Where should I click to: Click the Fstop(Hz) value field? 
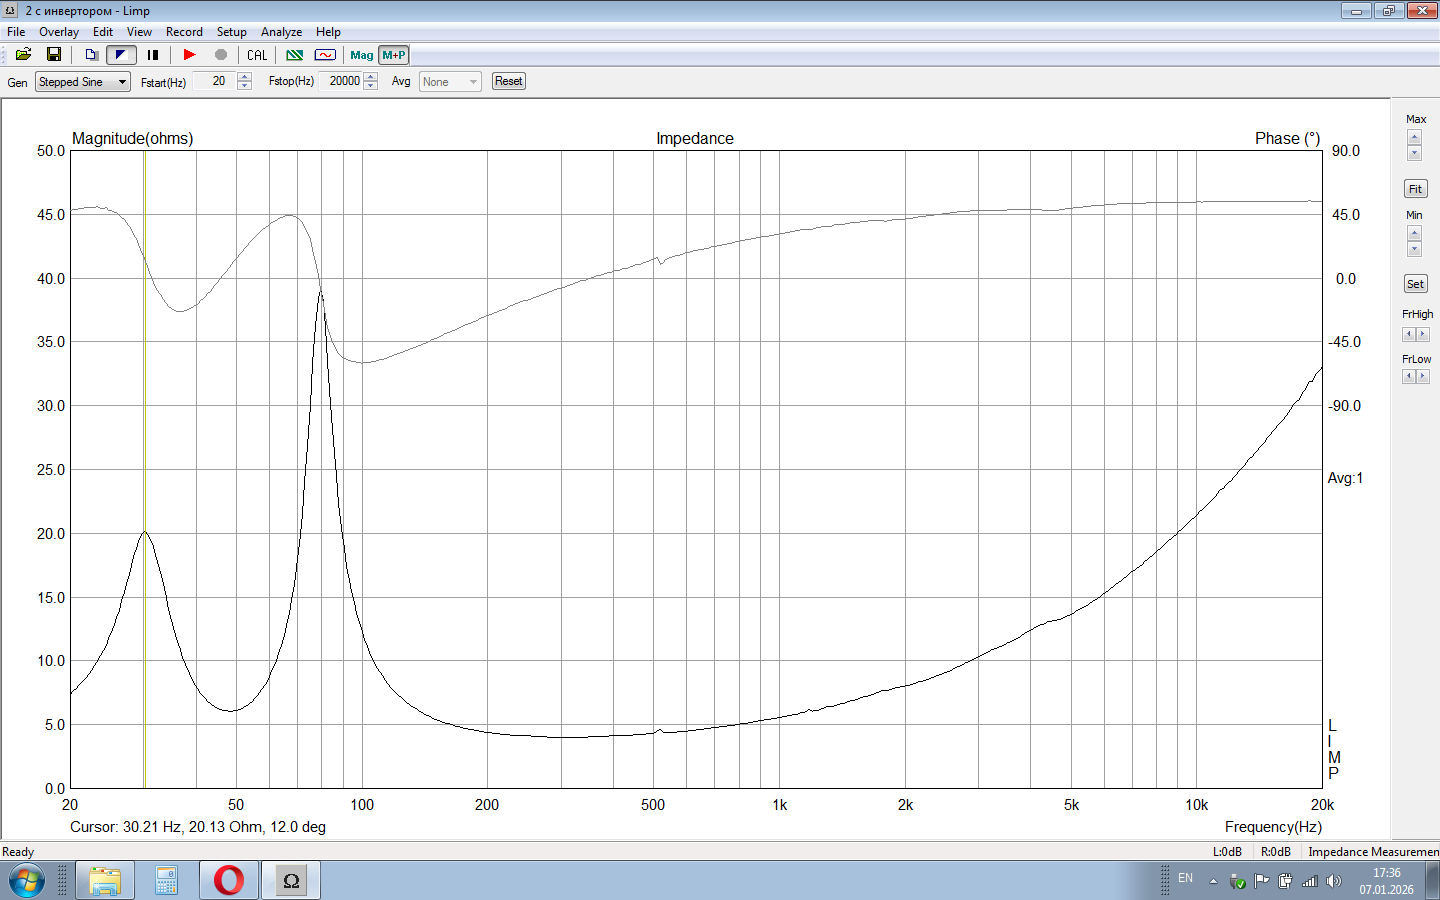[x=341, y=81]
